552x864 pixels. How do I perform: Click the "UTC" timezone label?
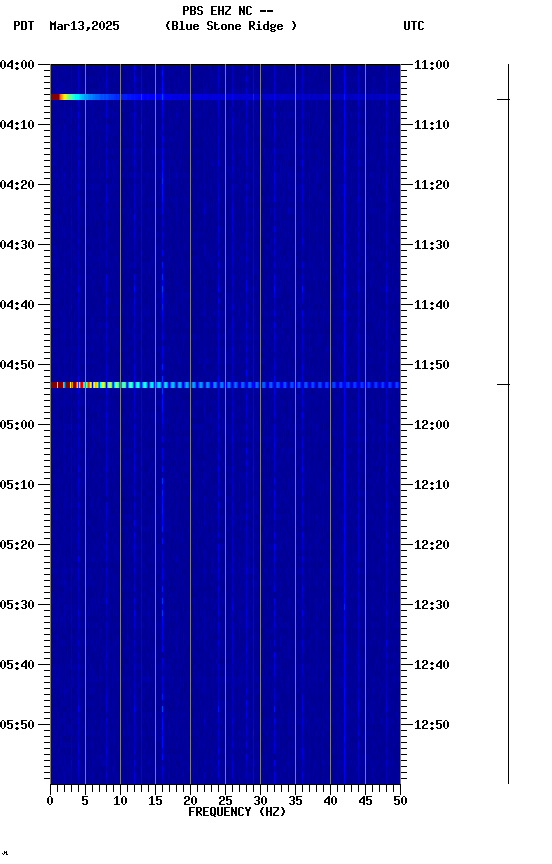[x=414, y=26]
